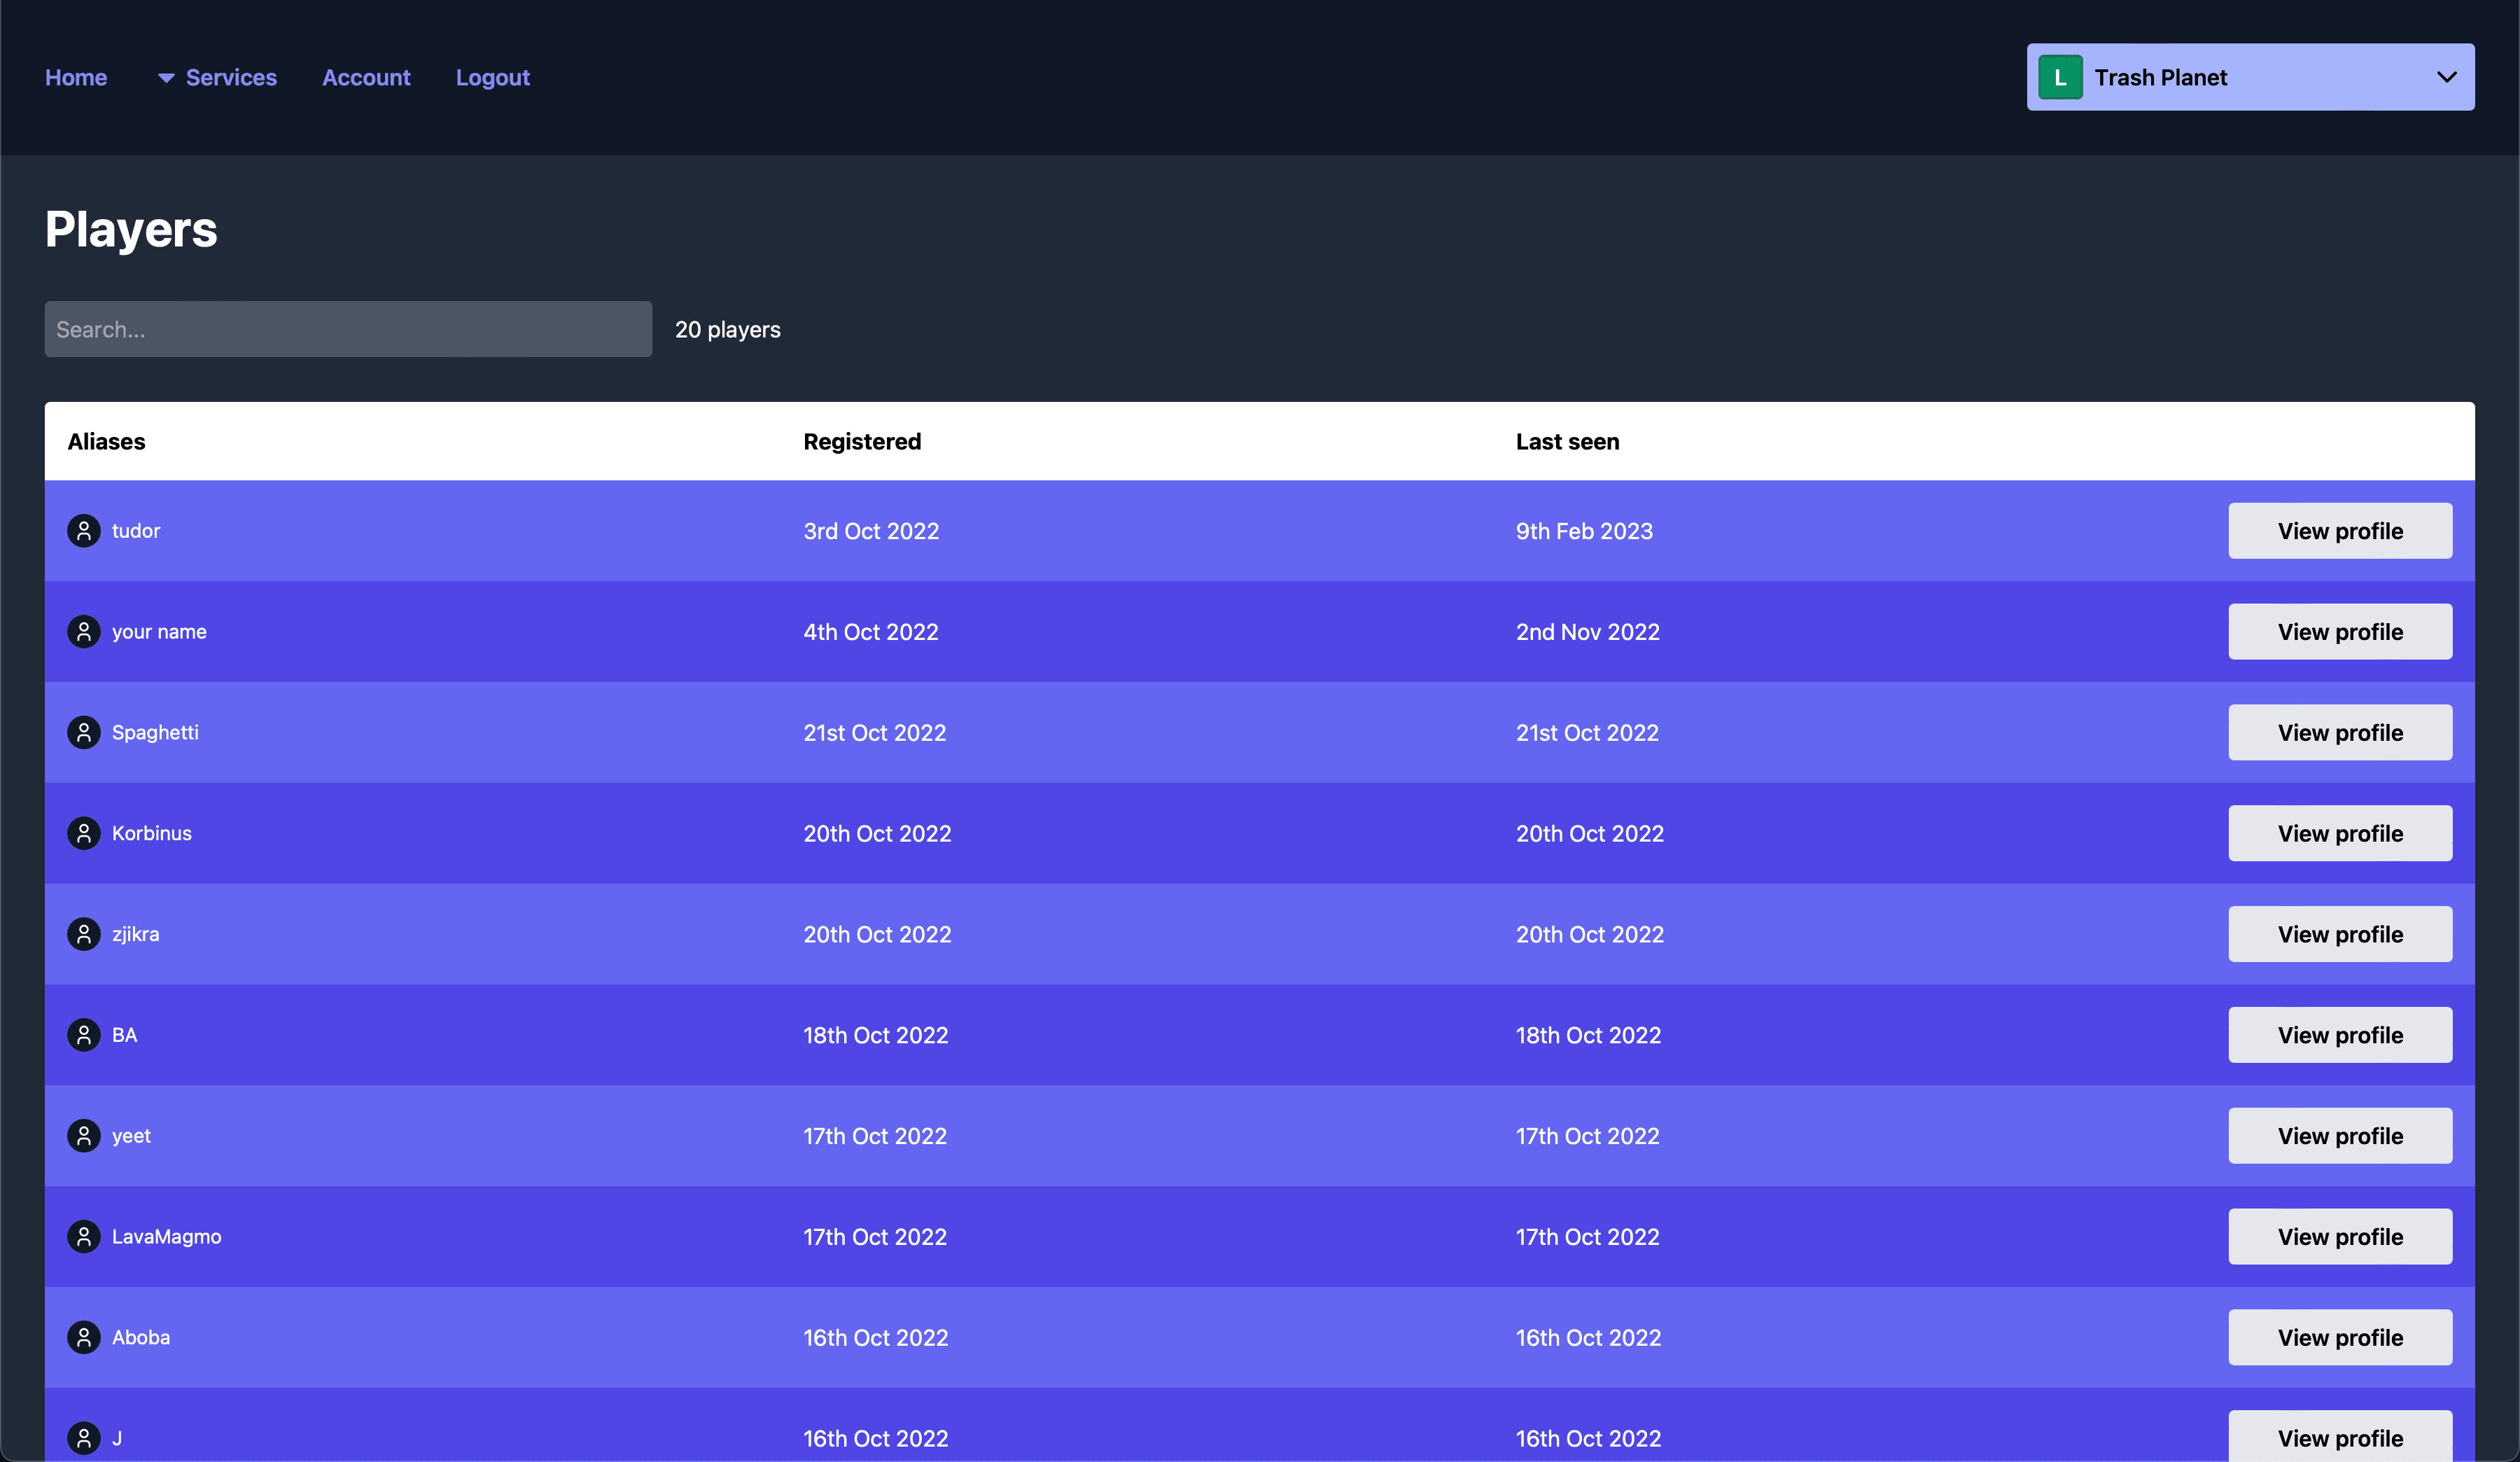Expand the Services navigation dropdown
Image resolution: width=2520 pixels, height=1462 pixels.
tap(217, 77)
